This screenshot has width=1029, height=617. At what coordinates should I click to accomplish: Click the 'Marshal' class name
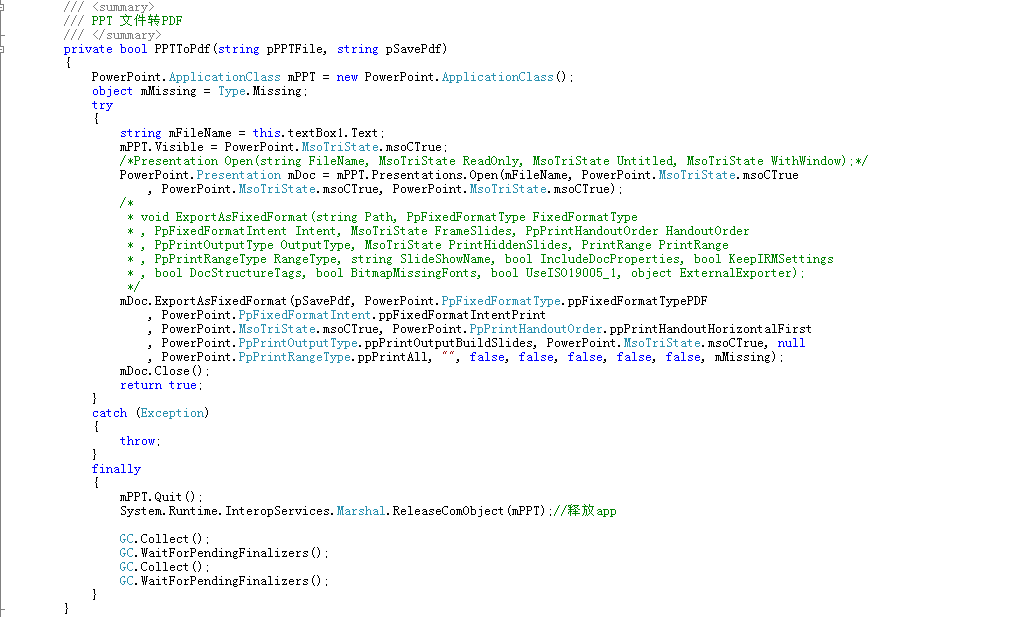[361, 511]
